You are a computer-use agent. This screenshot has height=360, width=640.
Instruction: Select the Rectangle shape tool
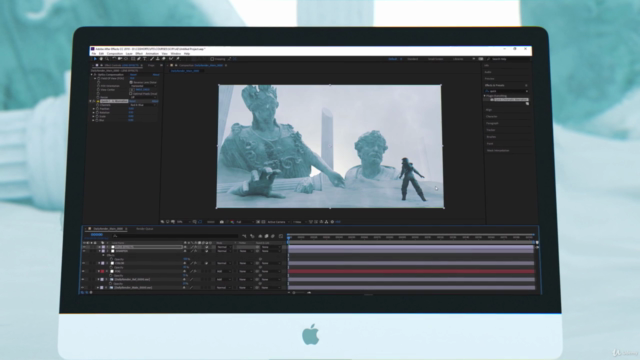point(133,59)
